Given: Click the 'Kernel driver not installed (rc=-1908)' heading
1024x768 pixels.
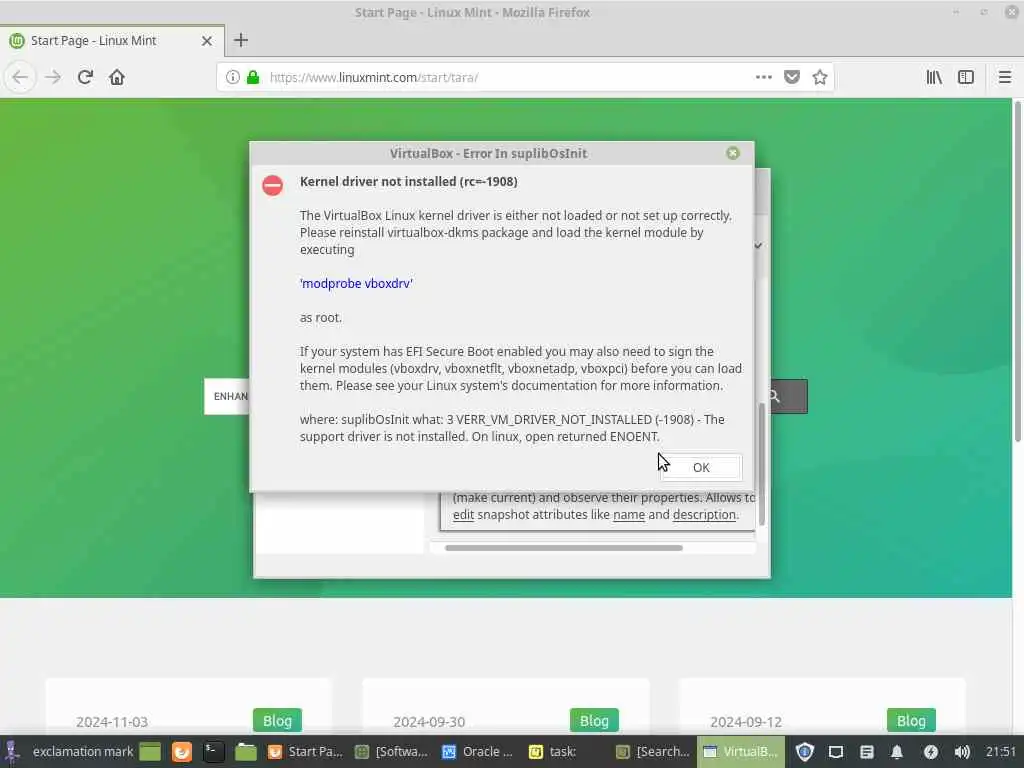Looking at the screenshot, I should [408, 182].
